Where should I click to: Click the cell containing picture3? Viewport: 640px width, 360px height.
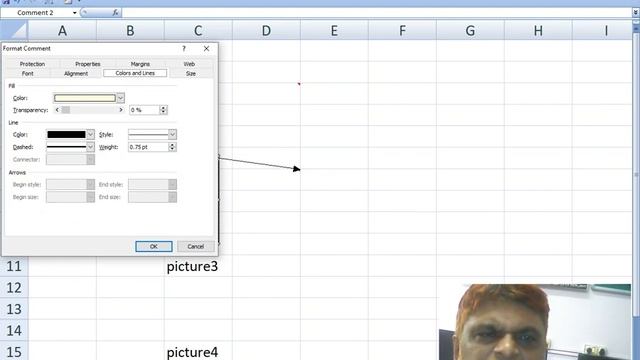tap(198, 266)
